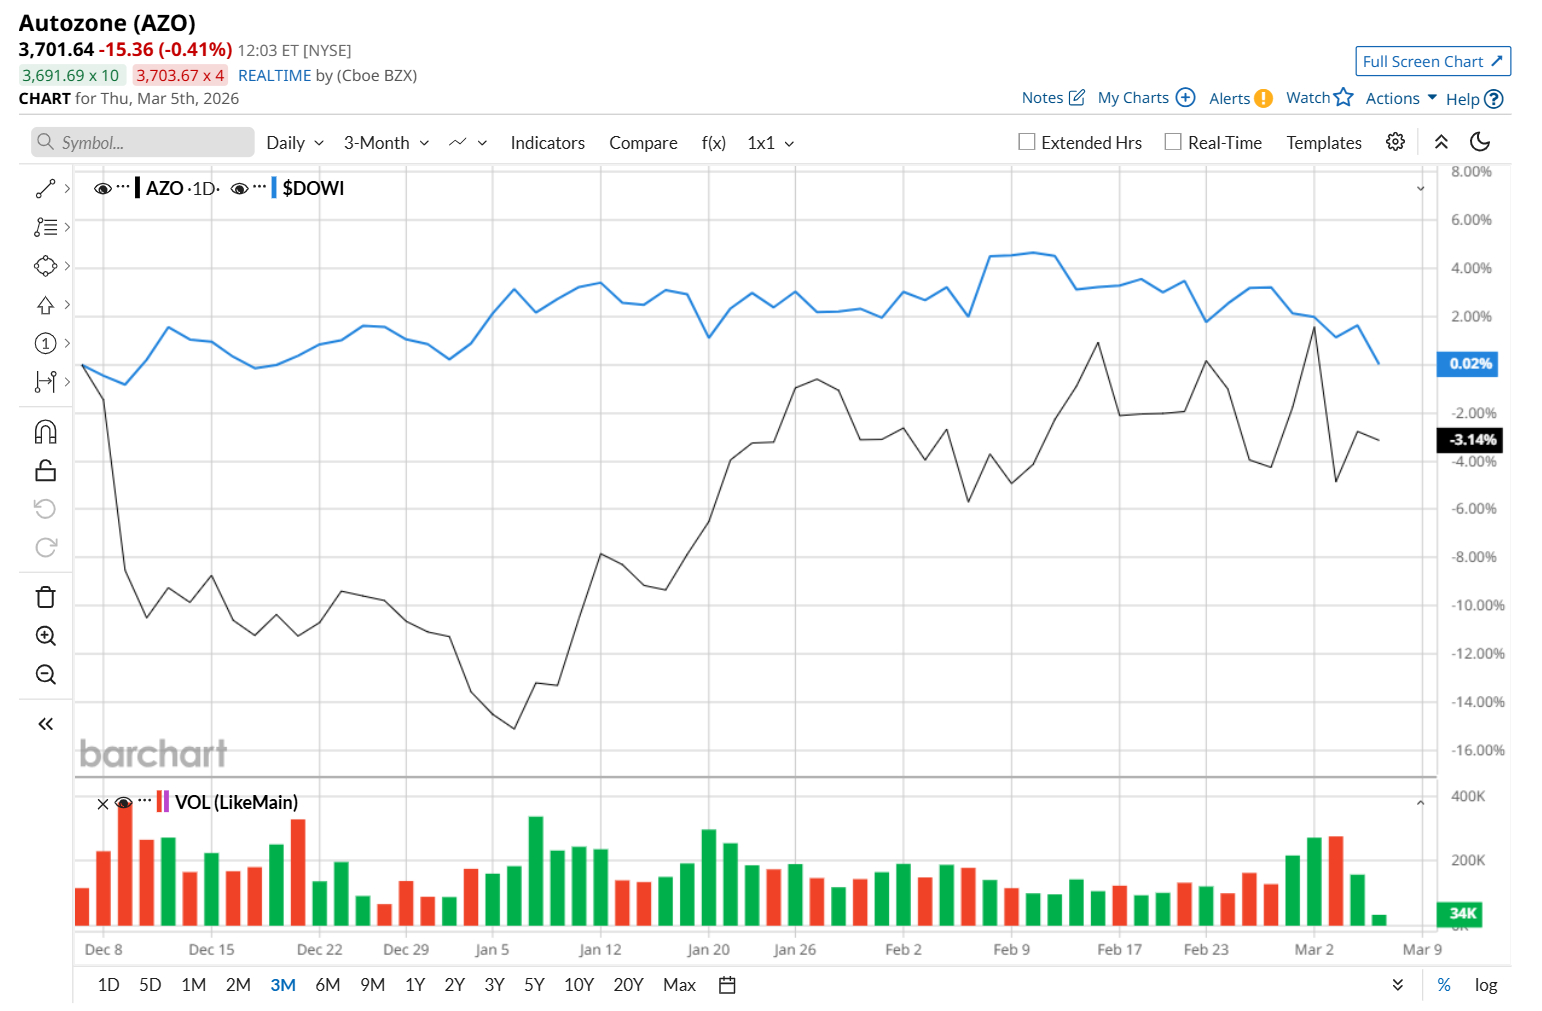The width and height of the screenshot is (1542, 1011).
Task: Focus the Symbol search field
Action: [143, 142]
